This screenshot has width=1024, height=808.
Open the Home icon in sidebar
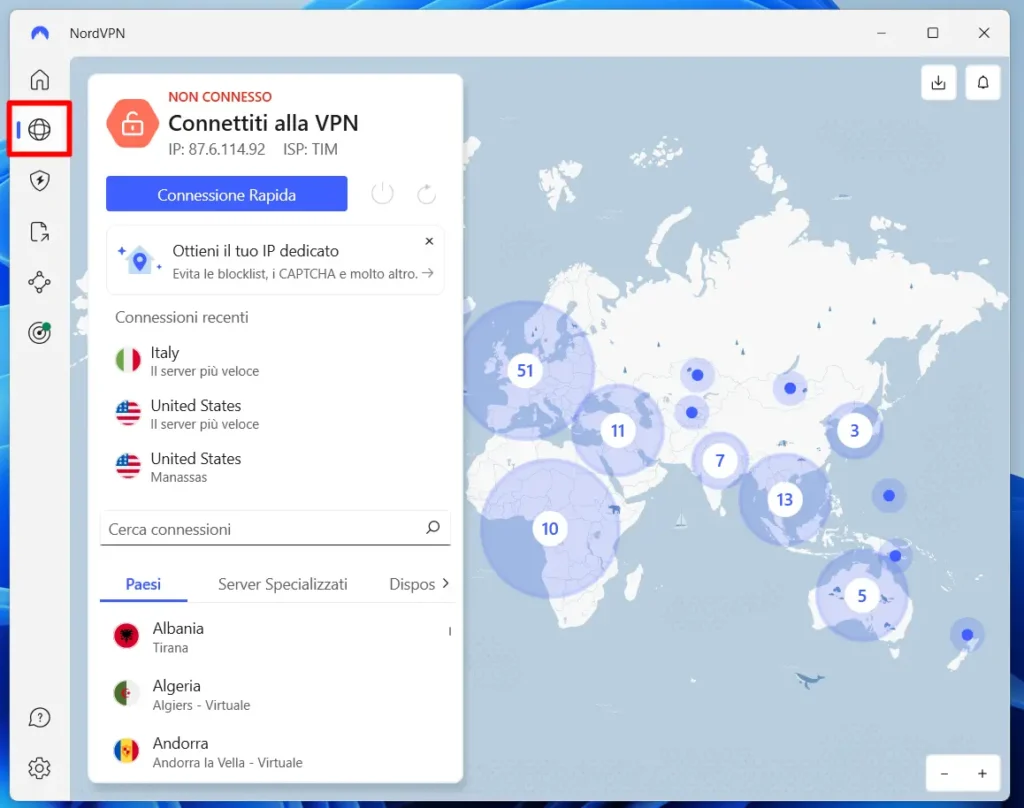coord(40,80)
